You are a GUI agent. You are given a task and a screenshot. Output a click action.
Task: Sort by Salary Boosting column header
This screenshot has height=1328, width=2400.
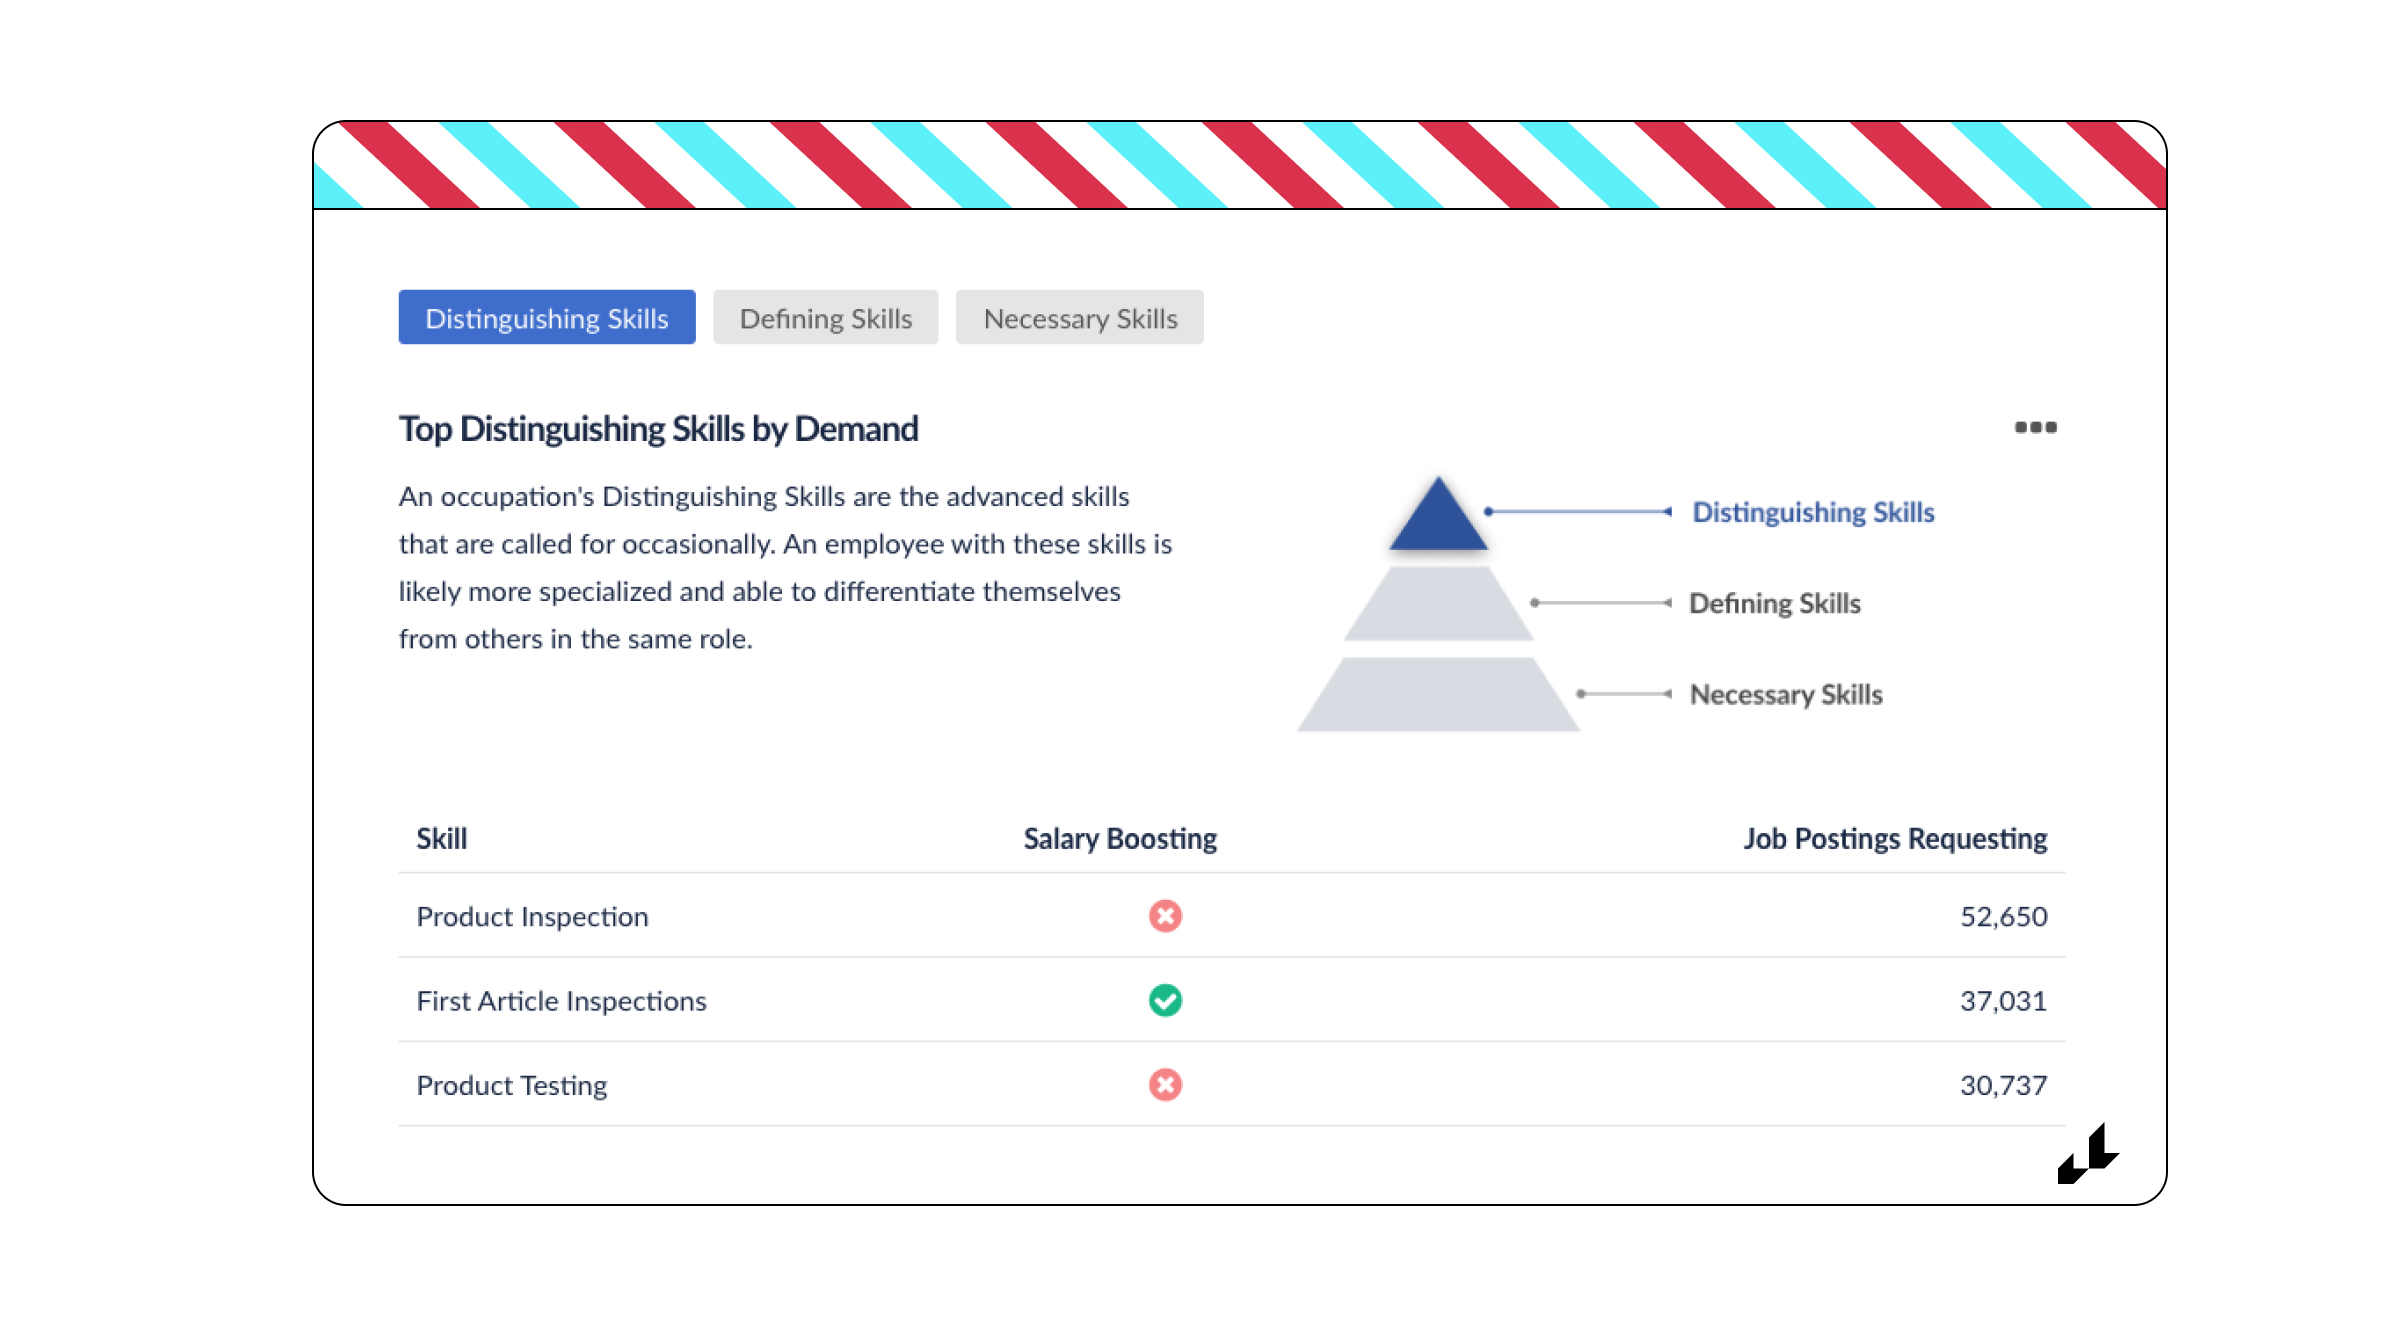(1120, 838)
